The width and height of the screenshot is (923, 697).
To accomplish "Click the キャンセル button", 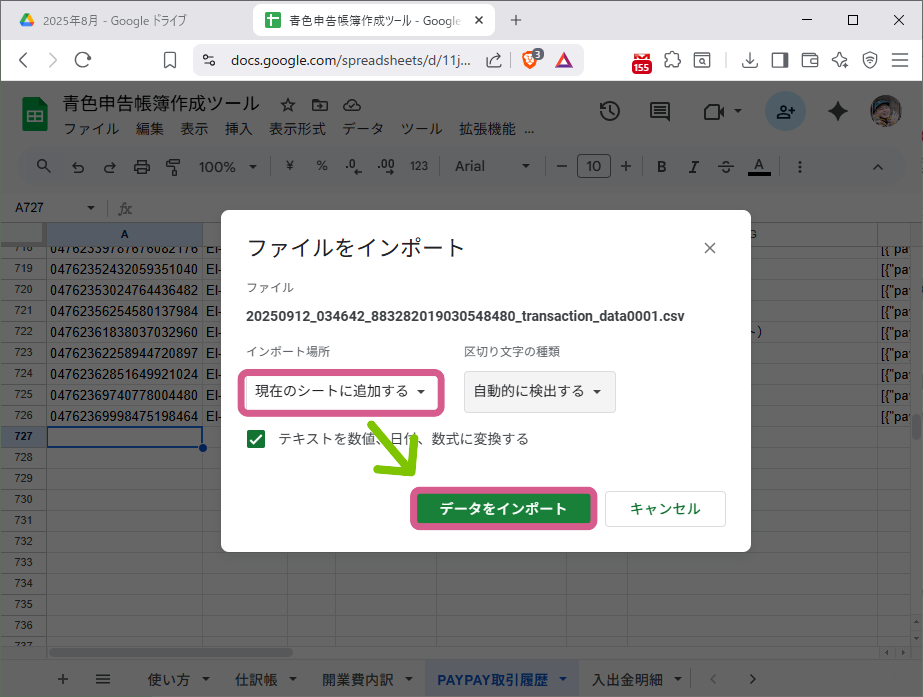I will pyautogui.click(x=665, y=509).
